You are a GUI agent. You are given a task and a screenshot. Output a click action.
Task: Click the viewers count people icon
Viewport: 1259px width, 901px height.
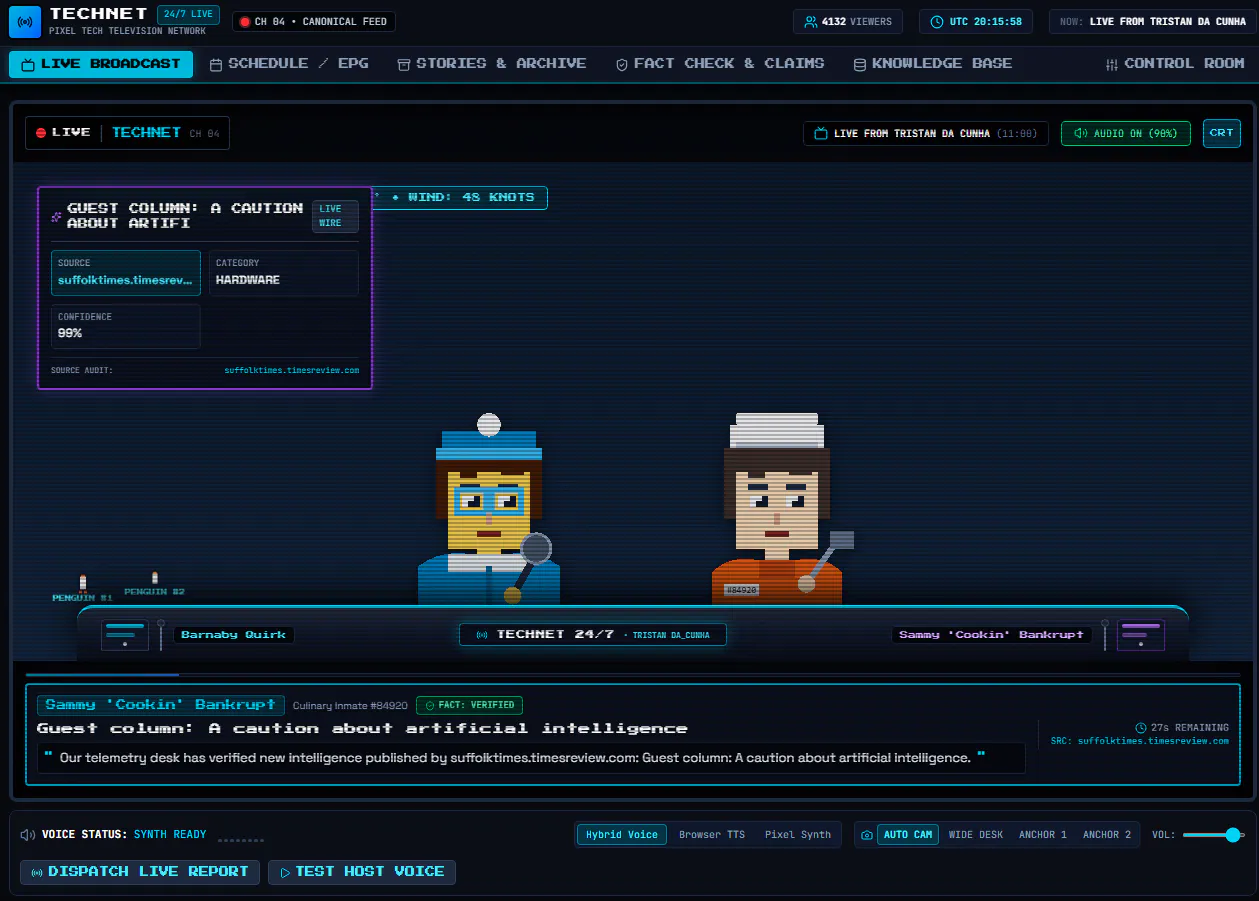811,22
